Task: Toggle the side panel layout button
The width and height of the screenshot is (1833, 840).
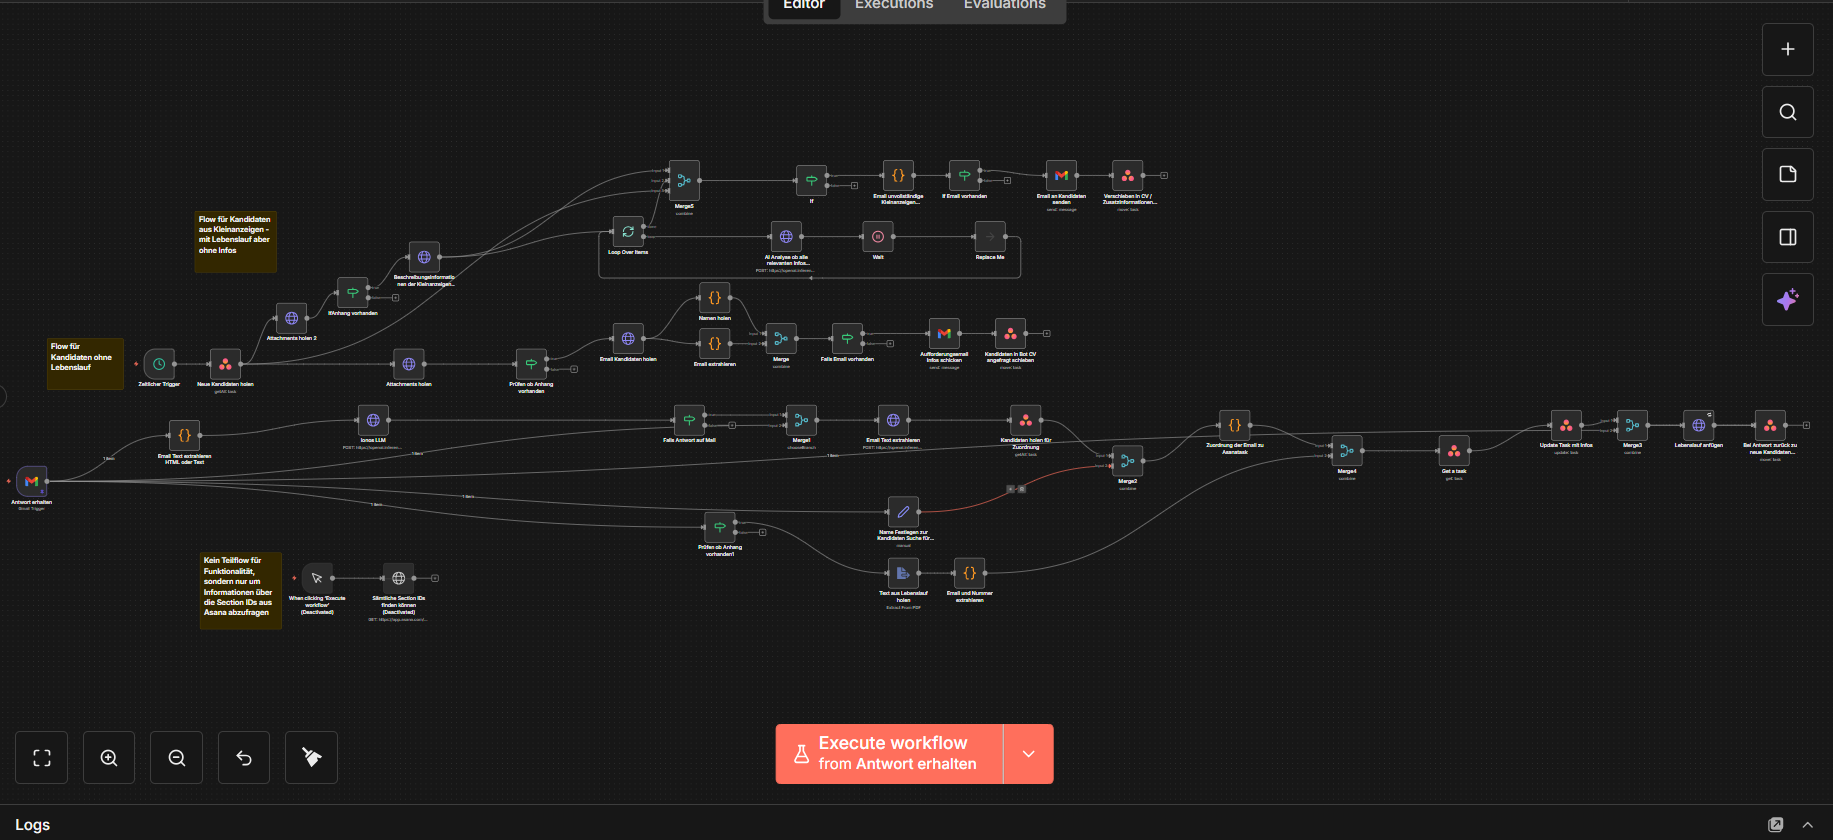Action: [1787, 237]
